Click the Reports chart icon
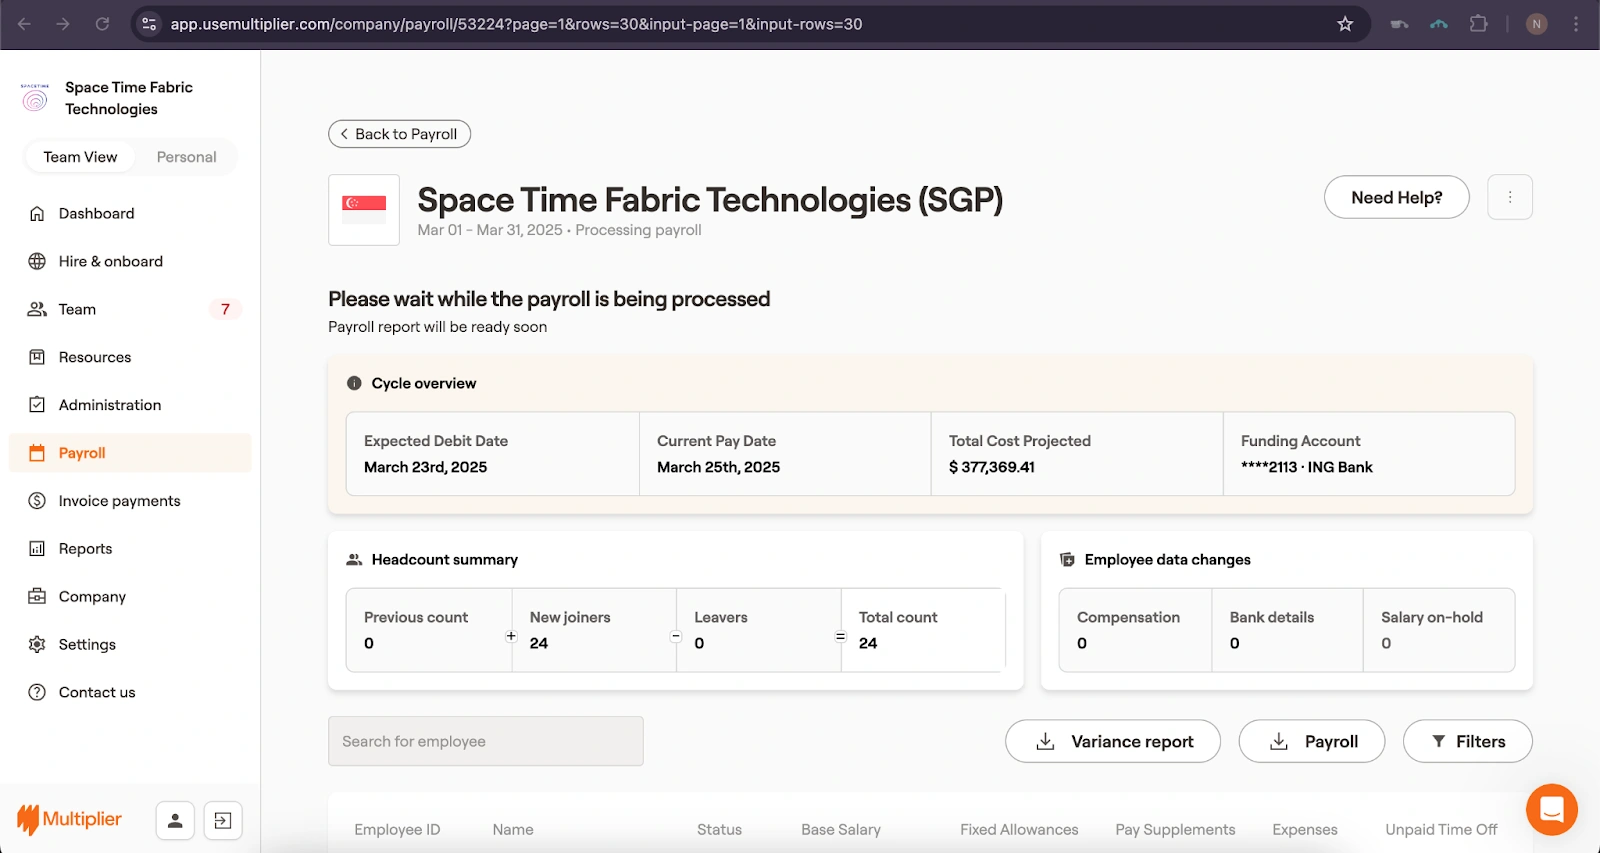This screenshot has height=853, width=1600. click(x=37, y=549)
